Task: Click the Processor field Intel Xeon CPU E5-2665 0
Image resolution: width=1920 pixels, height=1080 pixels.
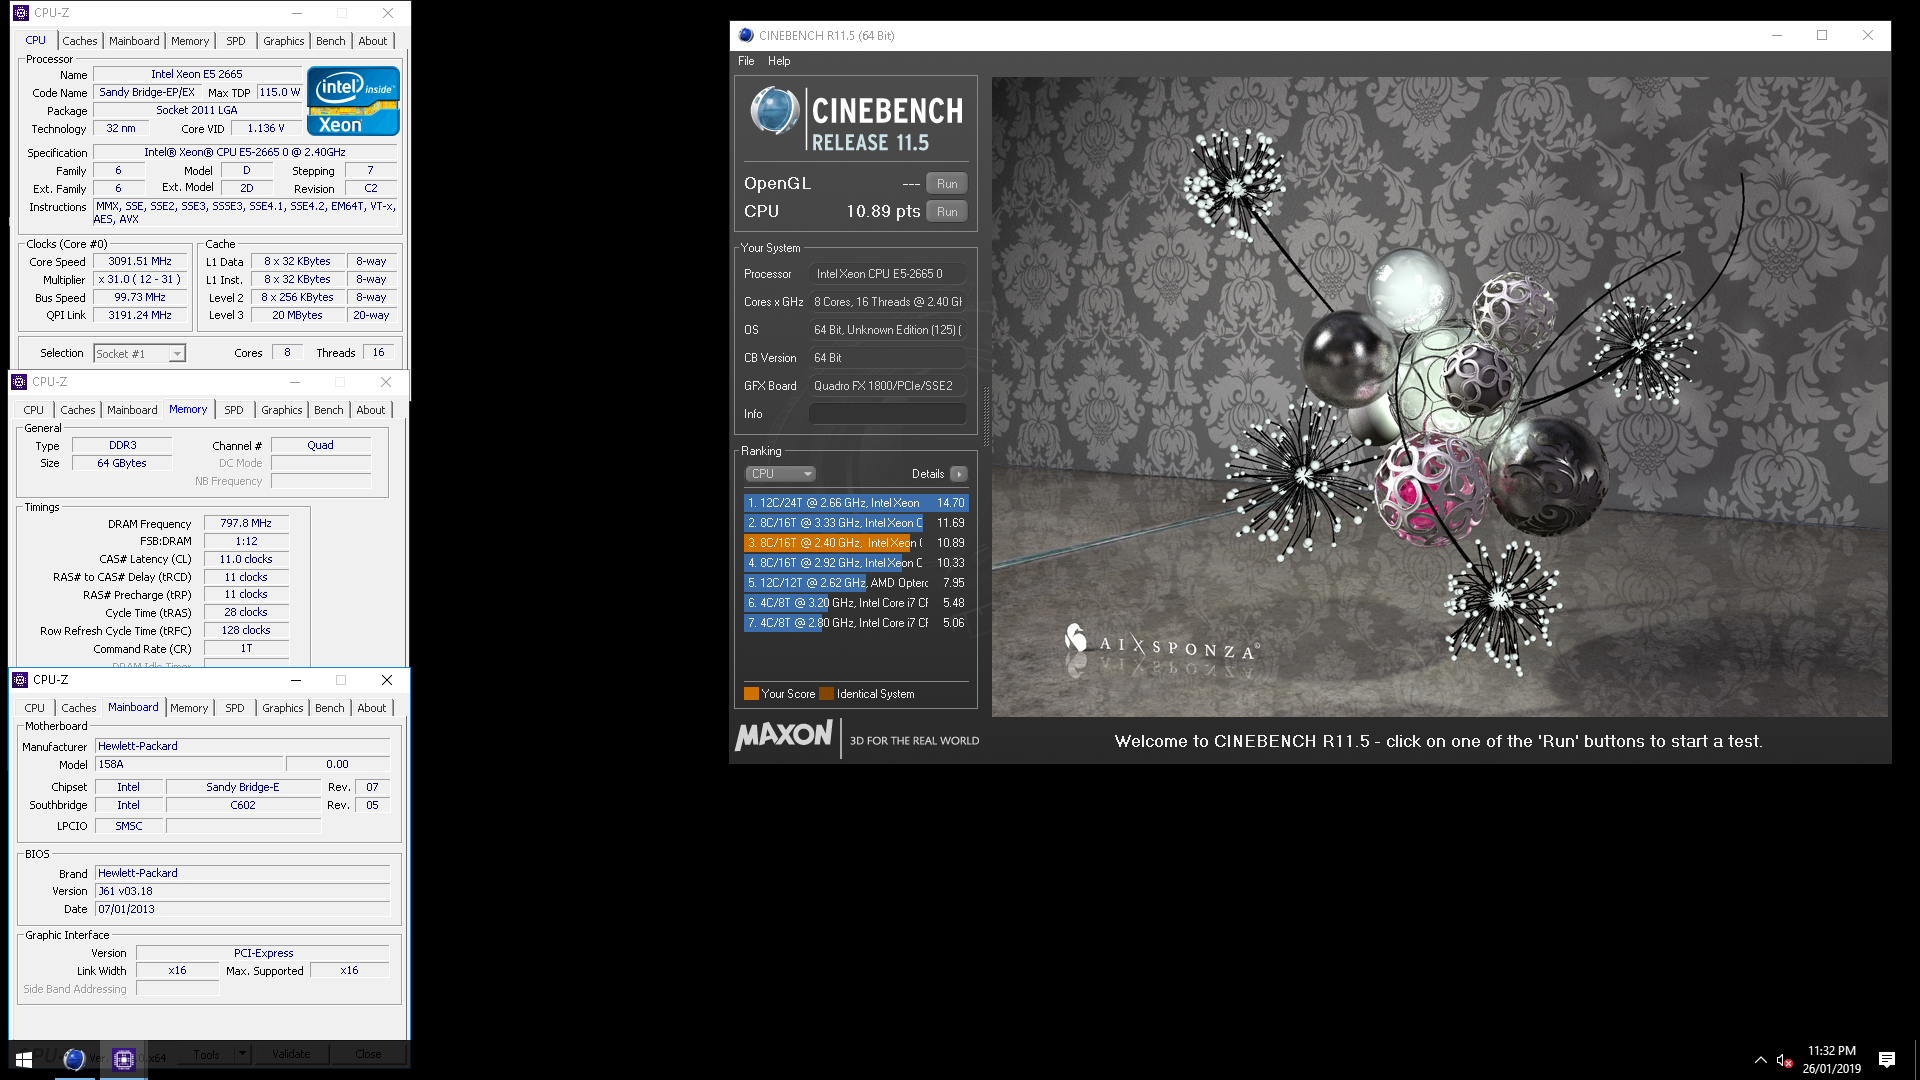Action: (888, 274)
